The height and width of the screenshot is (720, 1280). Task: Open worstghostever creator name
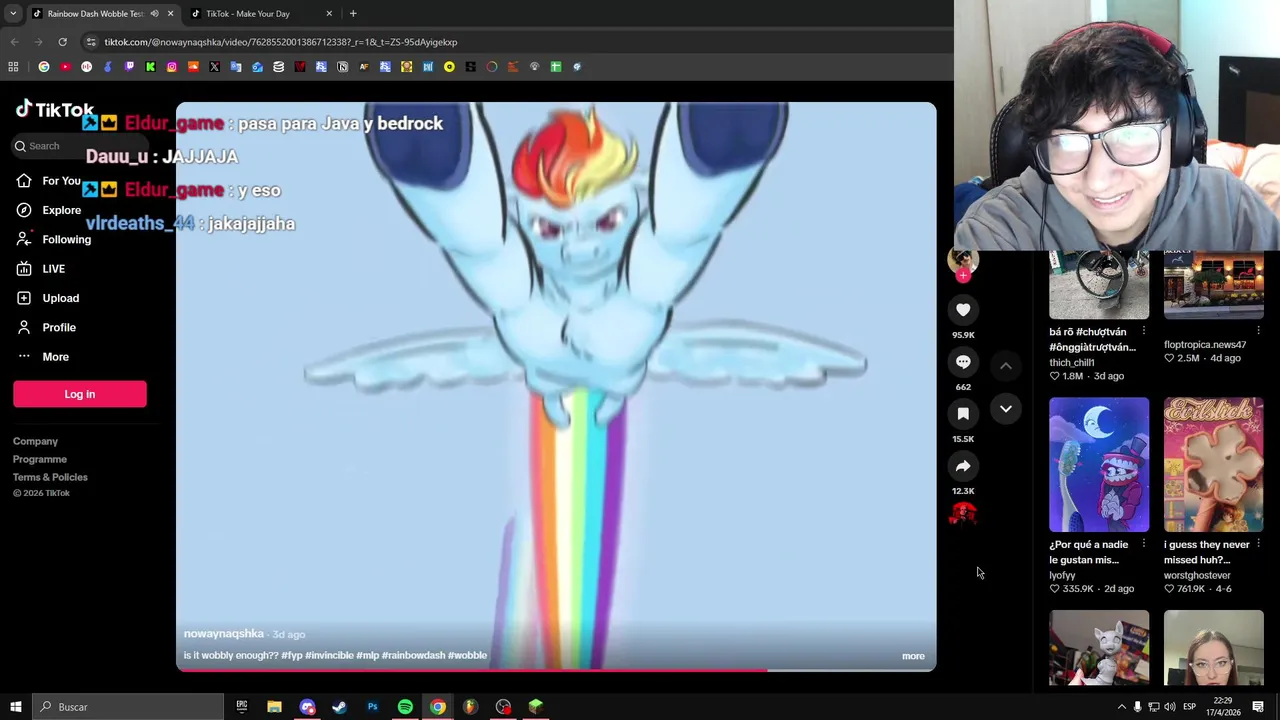coord(1197,576)
